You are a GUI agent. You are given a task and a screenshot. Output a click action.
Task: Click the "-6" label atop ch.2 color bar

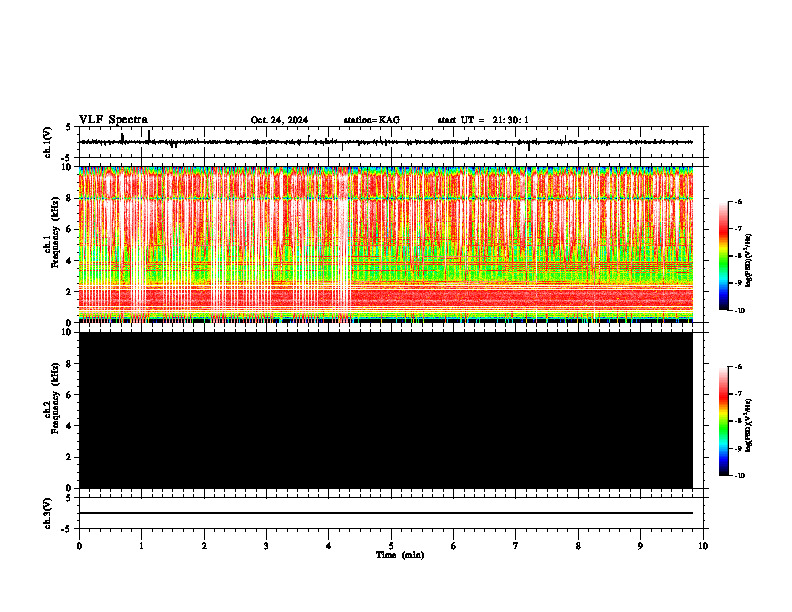(x=738, y=367)
